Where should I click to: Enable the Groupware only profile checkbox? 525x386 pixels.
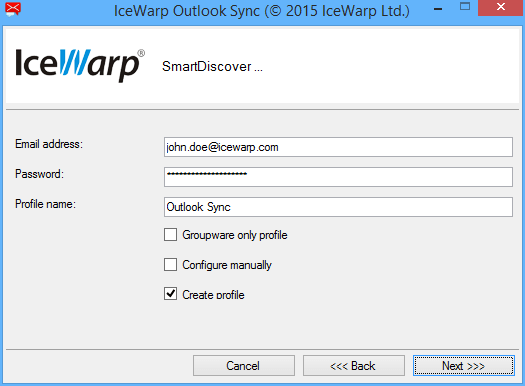[x=170, y=235]
